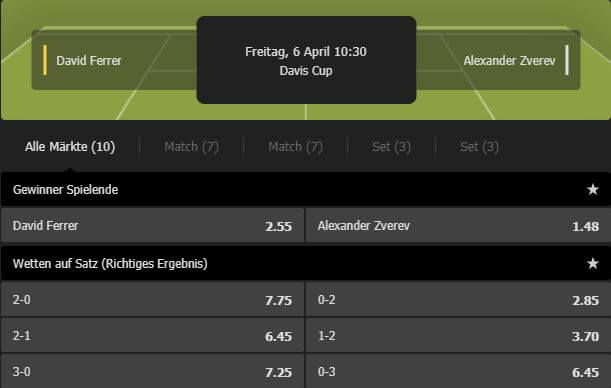Pick set result 3-0 at 7.25
The width and height of the screenshot is (611, 388).
152,371
